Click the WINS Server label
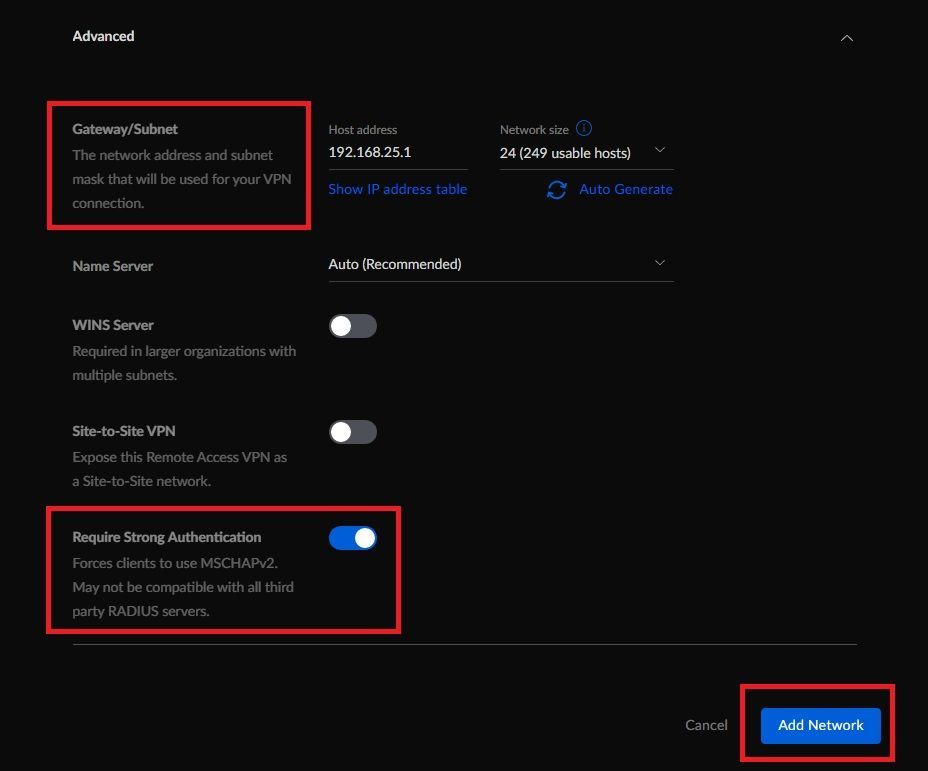This screenshot has width=928, height=771. 112,325
